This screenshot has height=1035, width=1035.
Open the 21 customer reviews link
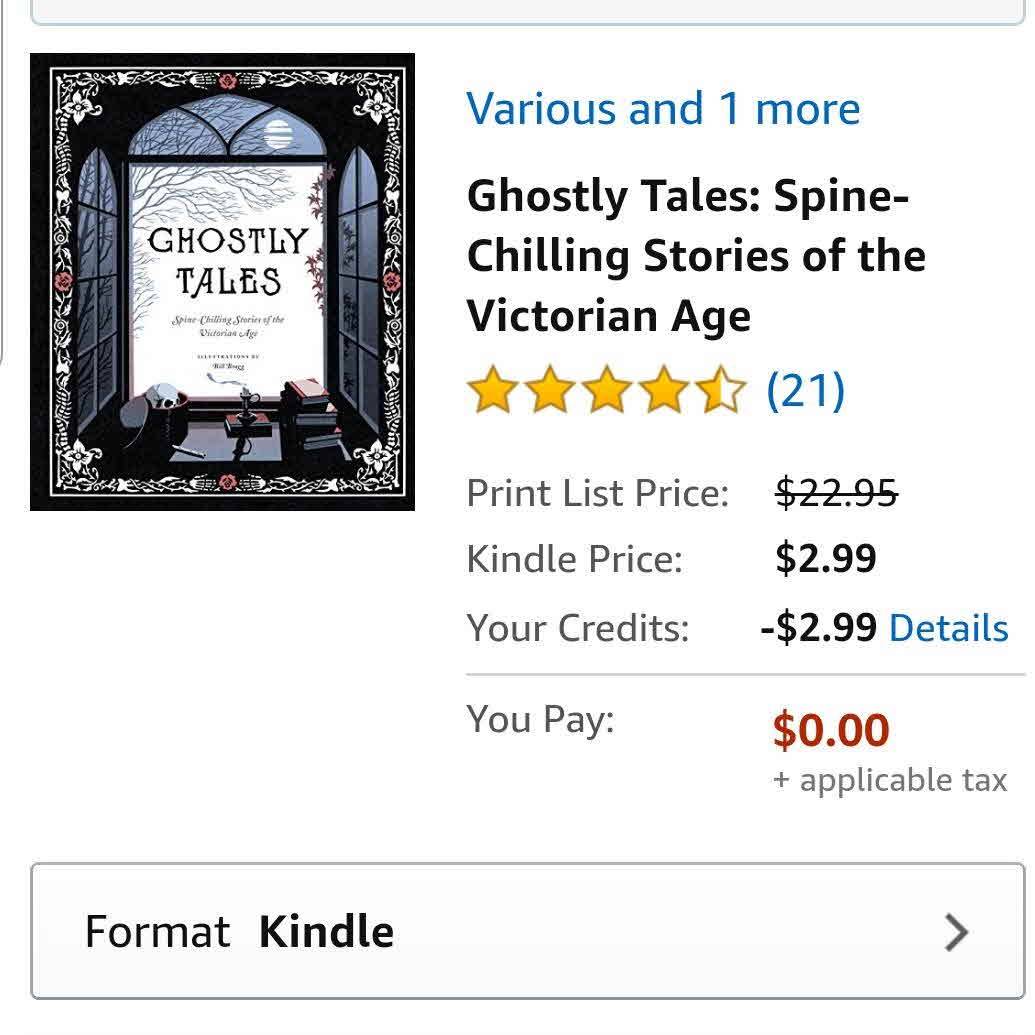tap(805, 390)
